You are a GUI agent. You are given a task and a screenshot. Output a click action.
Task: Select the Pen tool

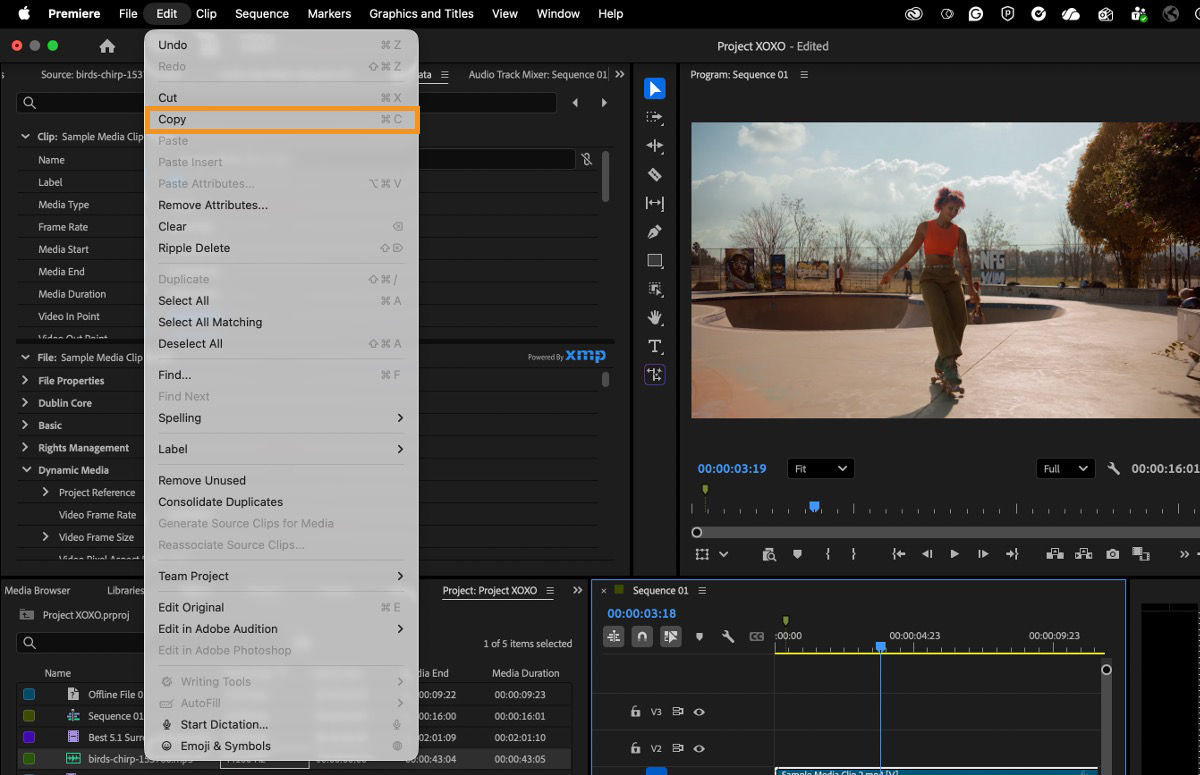655,231
